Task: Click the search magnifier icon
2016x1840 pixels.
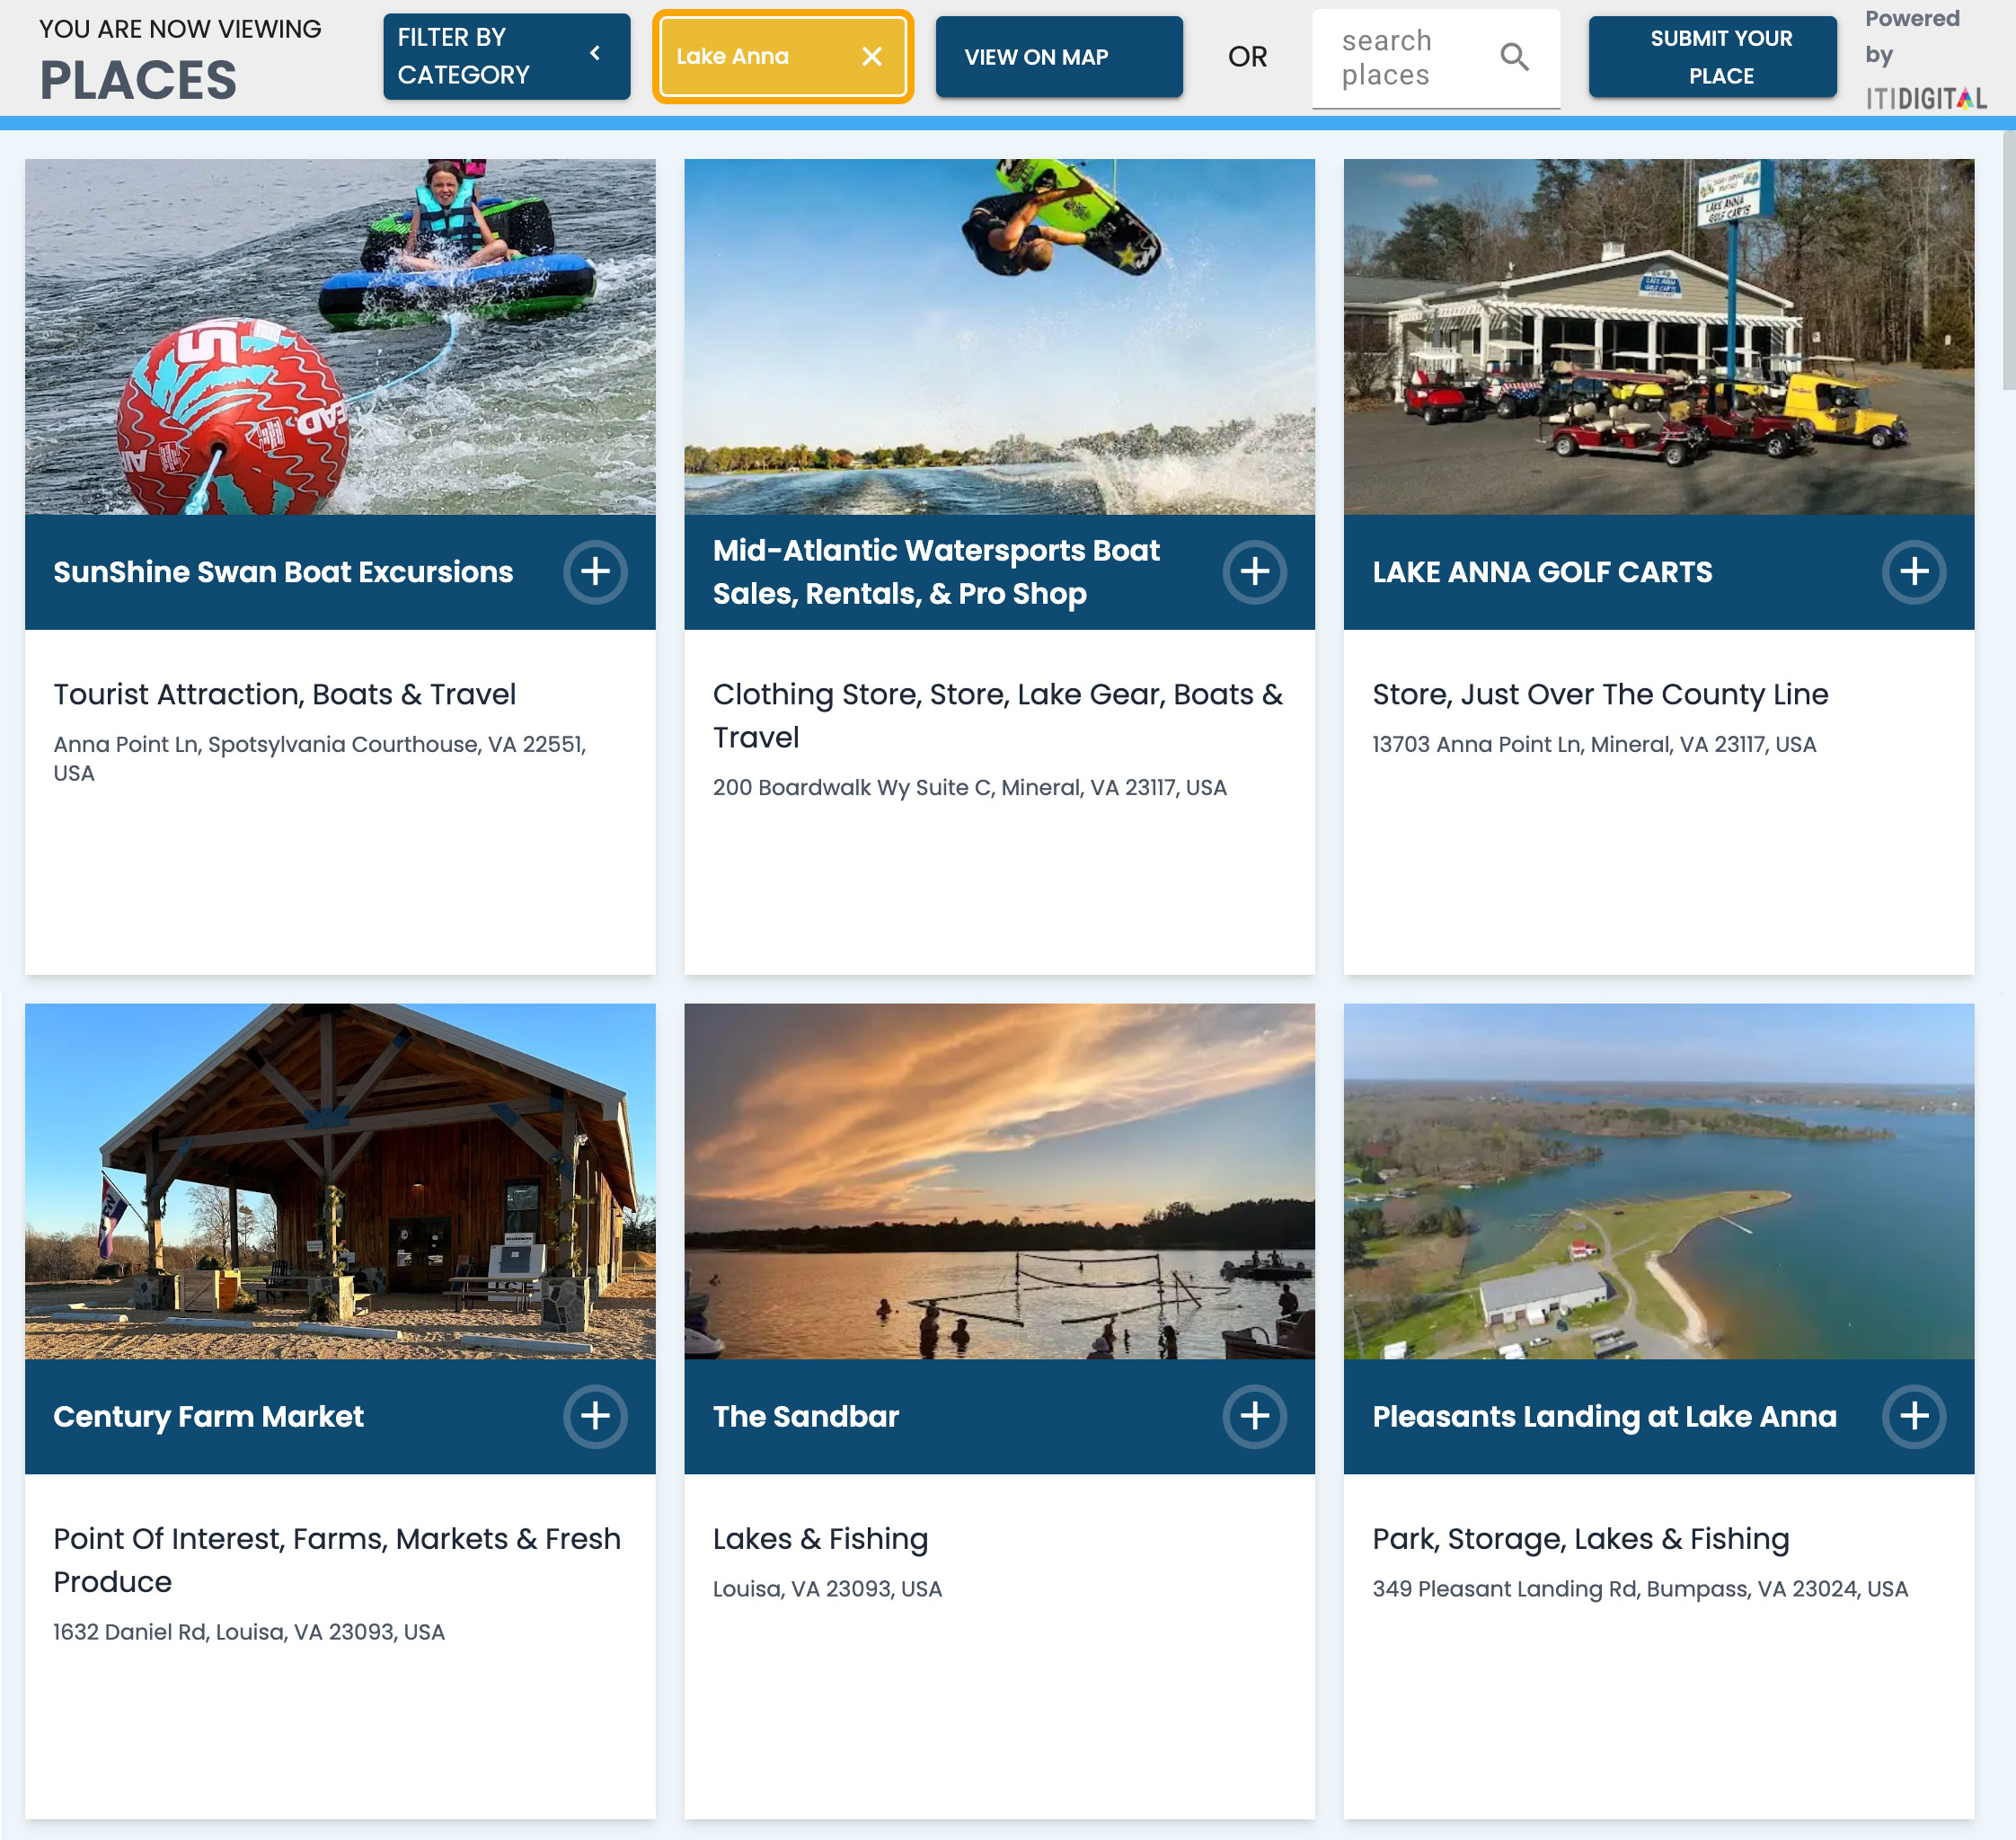Action: 1515,57
